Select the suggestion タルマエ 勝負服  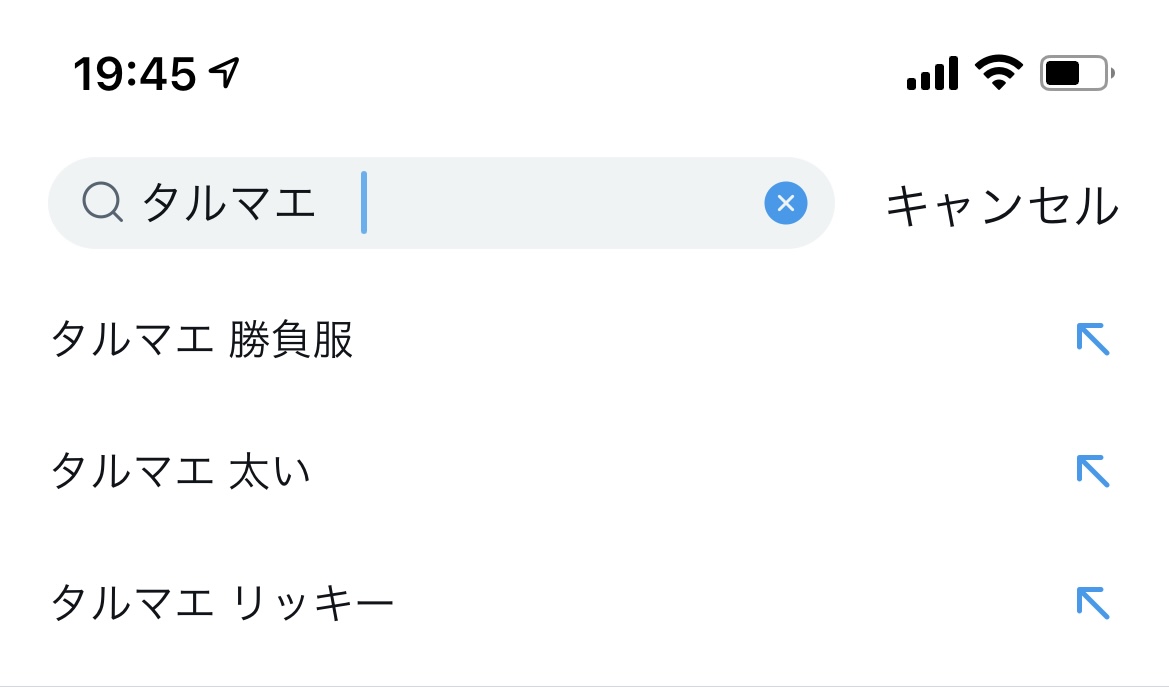(202, 341)
